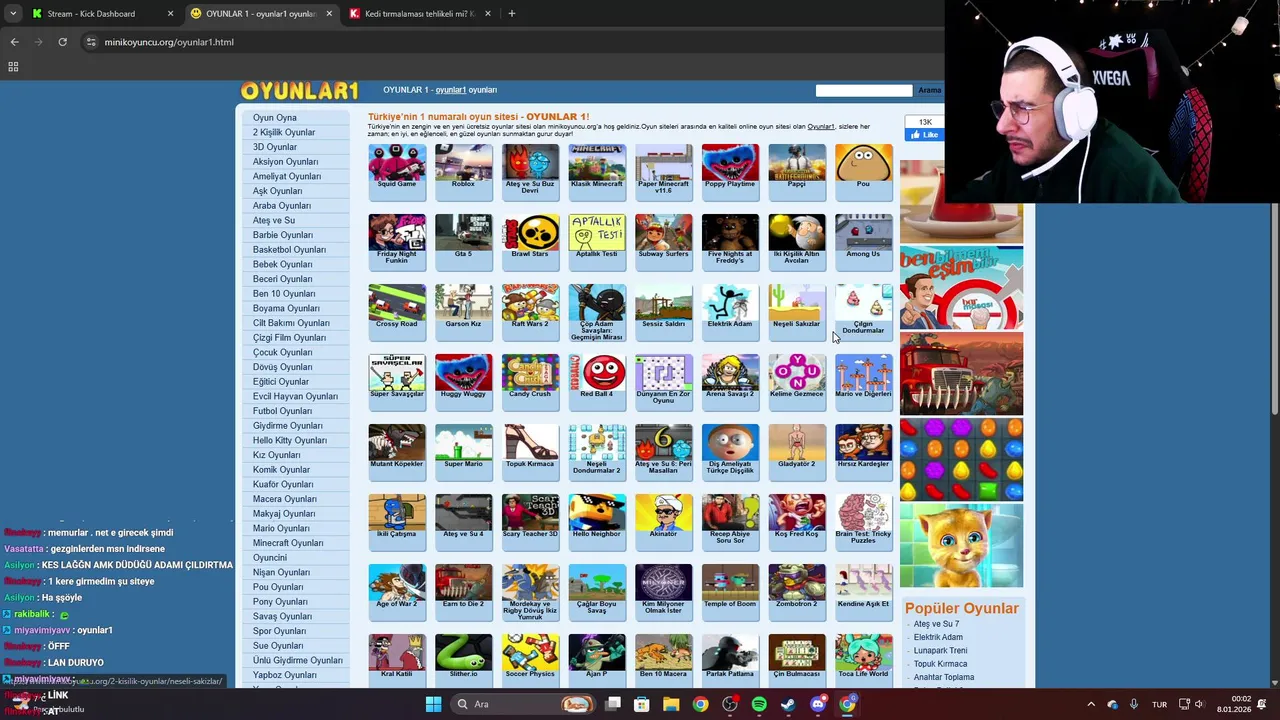1280x720 pixels.
Task: Open the Talking Ginger cat ad thumbnail
Action: [x=961, y=545]
